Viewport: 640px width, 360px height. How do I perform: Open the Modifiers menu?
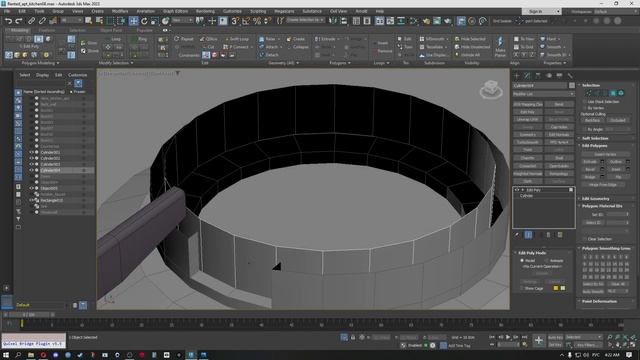click(120, 11)
